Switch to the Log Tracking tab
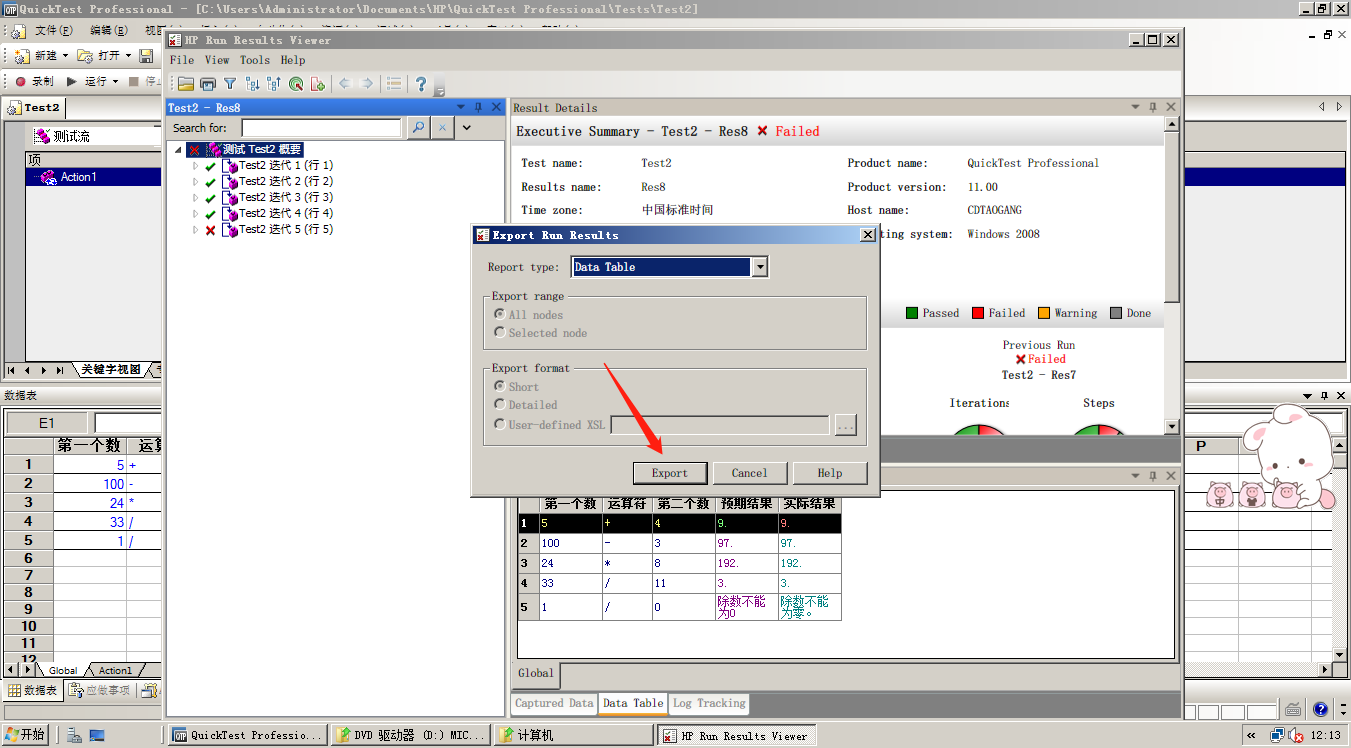The image size is (1351, 748). 709,703
